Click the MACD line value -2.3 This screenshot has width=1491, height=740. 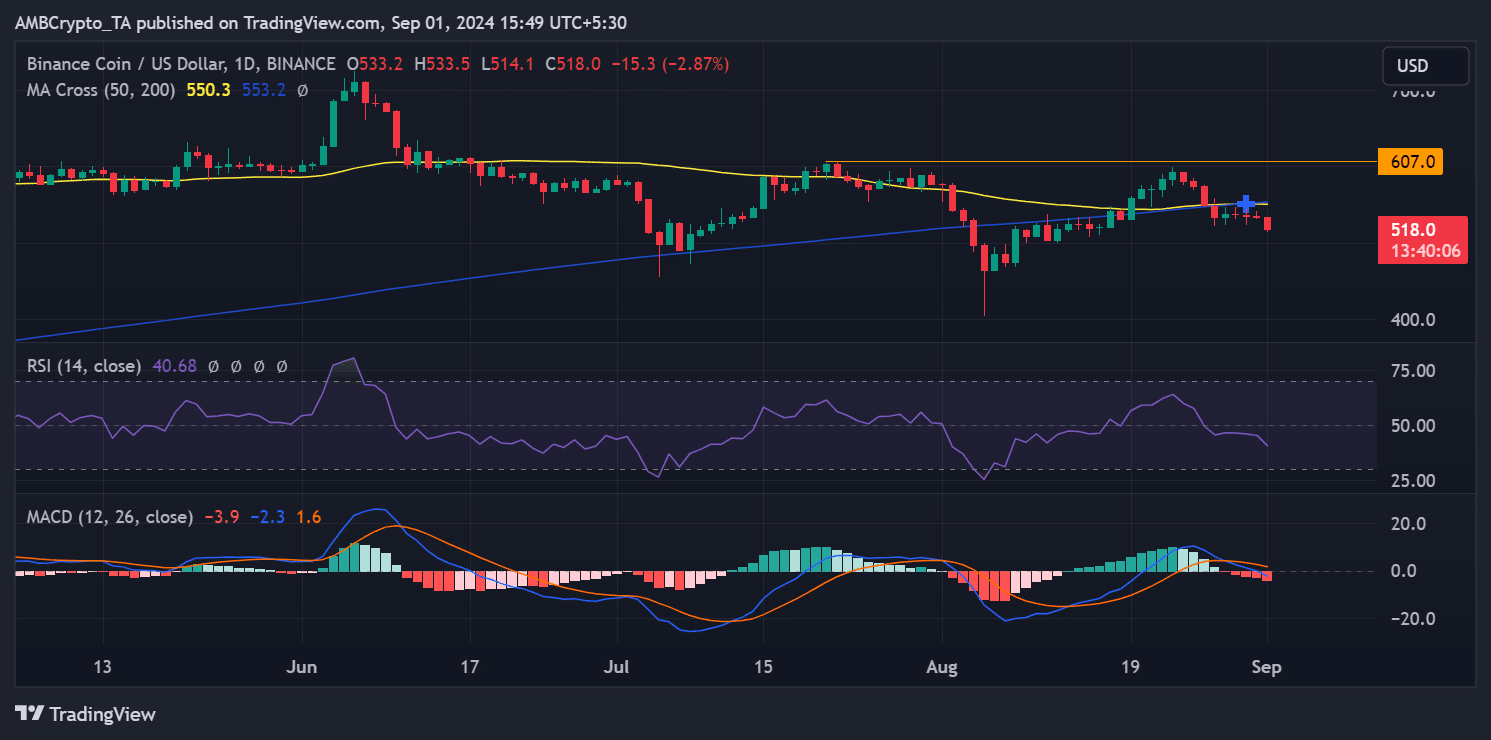(267, 517)
